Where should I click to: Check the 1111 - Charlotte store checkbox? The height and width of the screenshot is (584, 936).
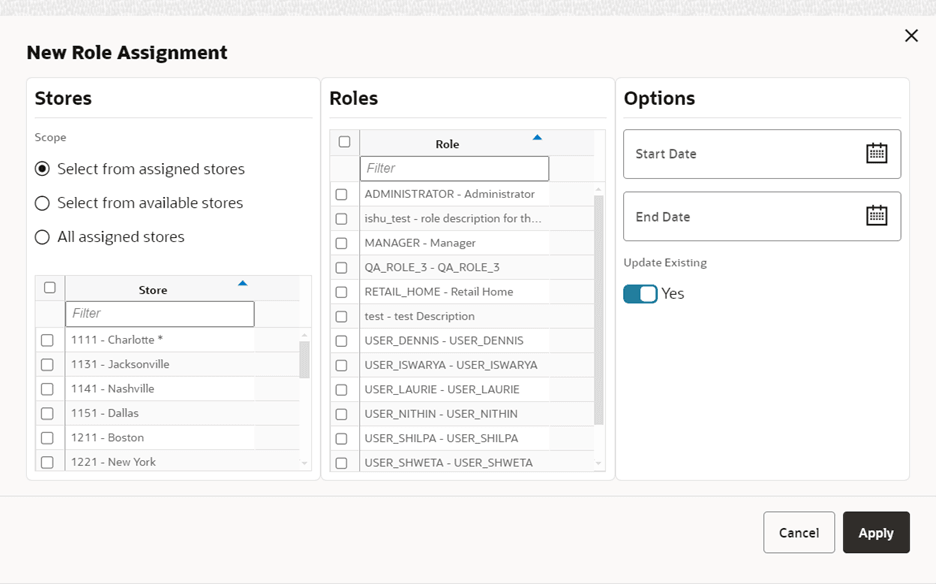47,340
